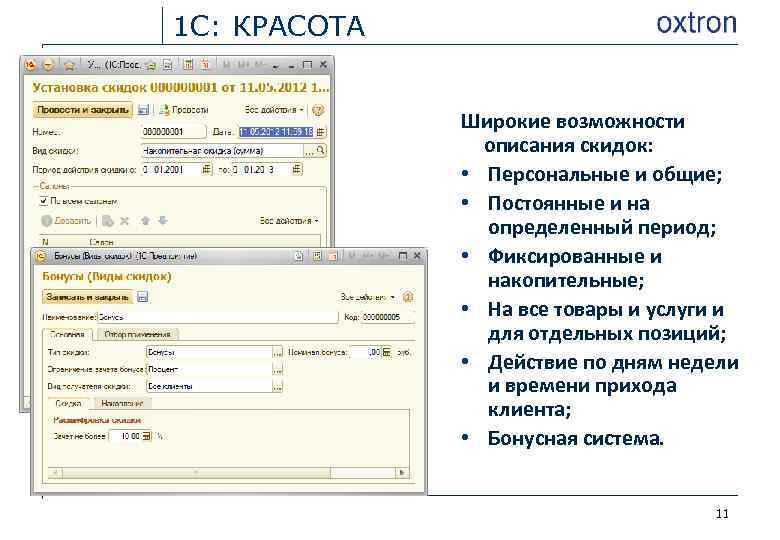The height and width of the screenshot is (540, 780).
Task: Click the 1C logo icon in Установка скидок title bar
Action: (x=30, y=65)
